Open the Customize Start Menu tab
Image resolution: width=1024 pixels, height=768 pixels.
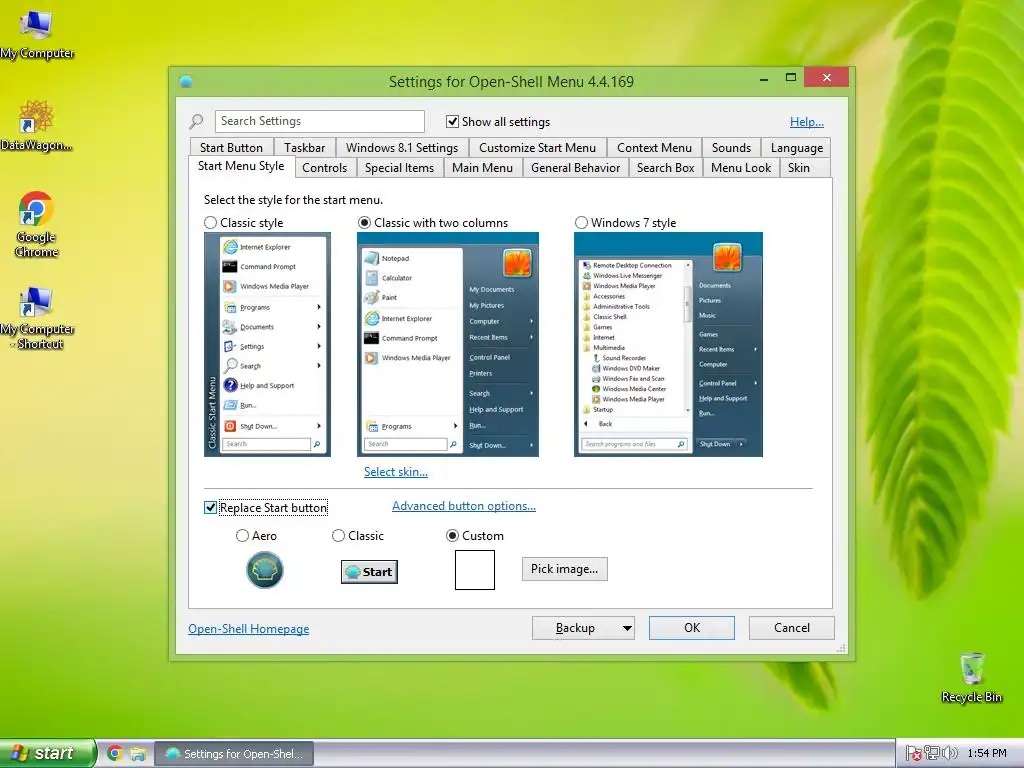[x=537, y=148]
